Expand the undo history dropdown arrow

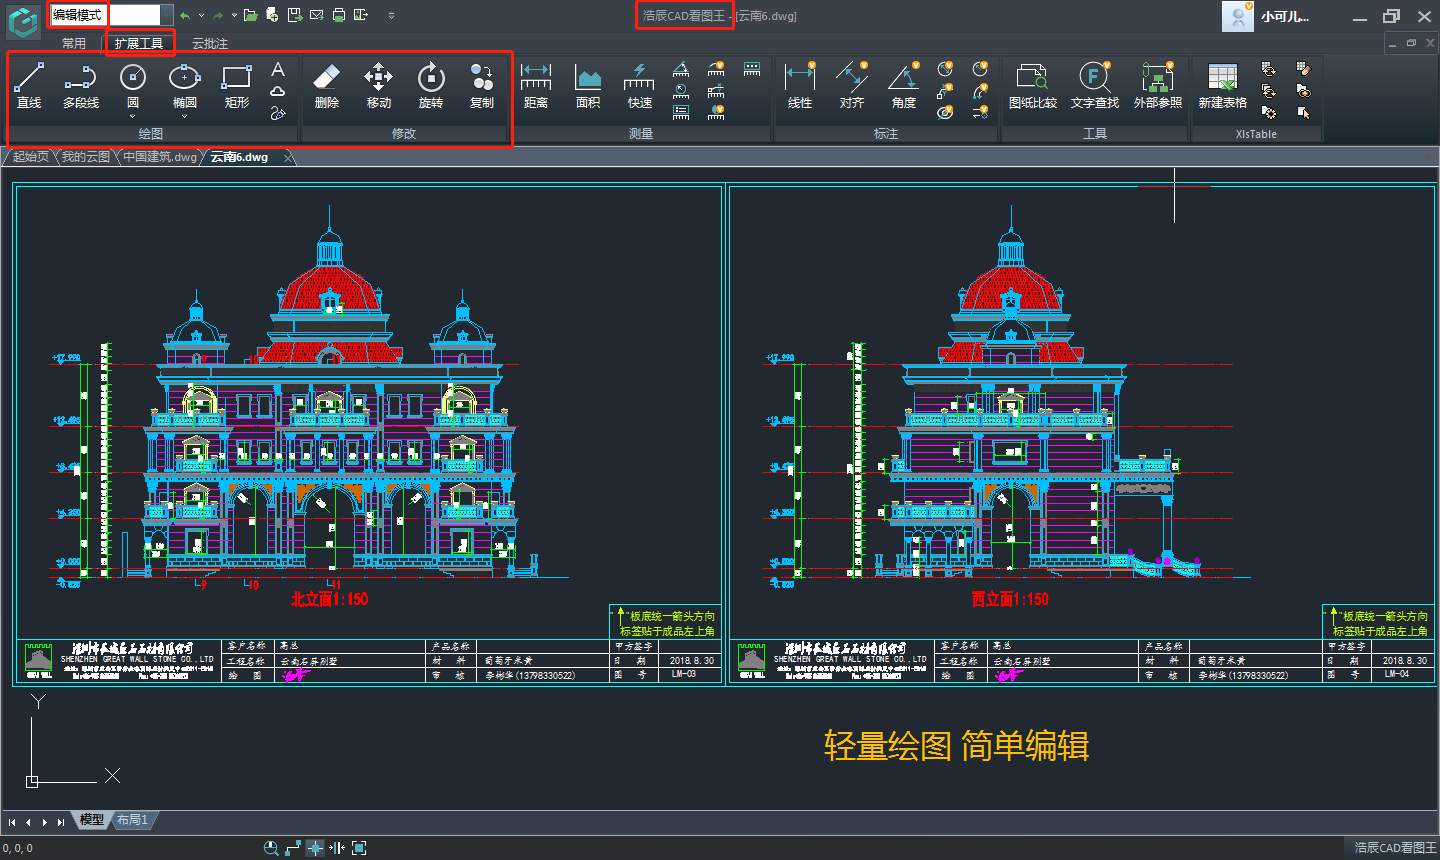[x=200, y=15]
